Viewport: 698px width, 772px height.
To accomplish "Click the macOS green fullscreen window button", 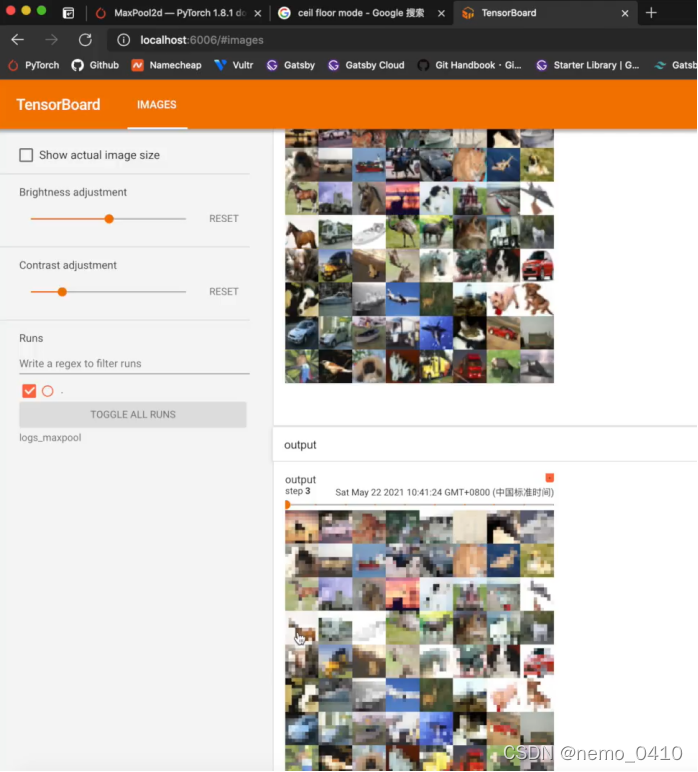I will (42, 10).
